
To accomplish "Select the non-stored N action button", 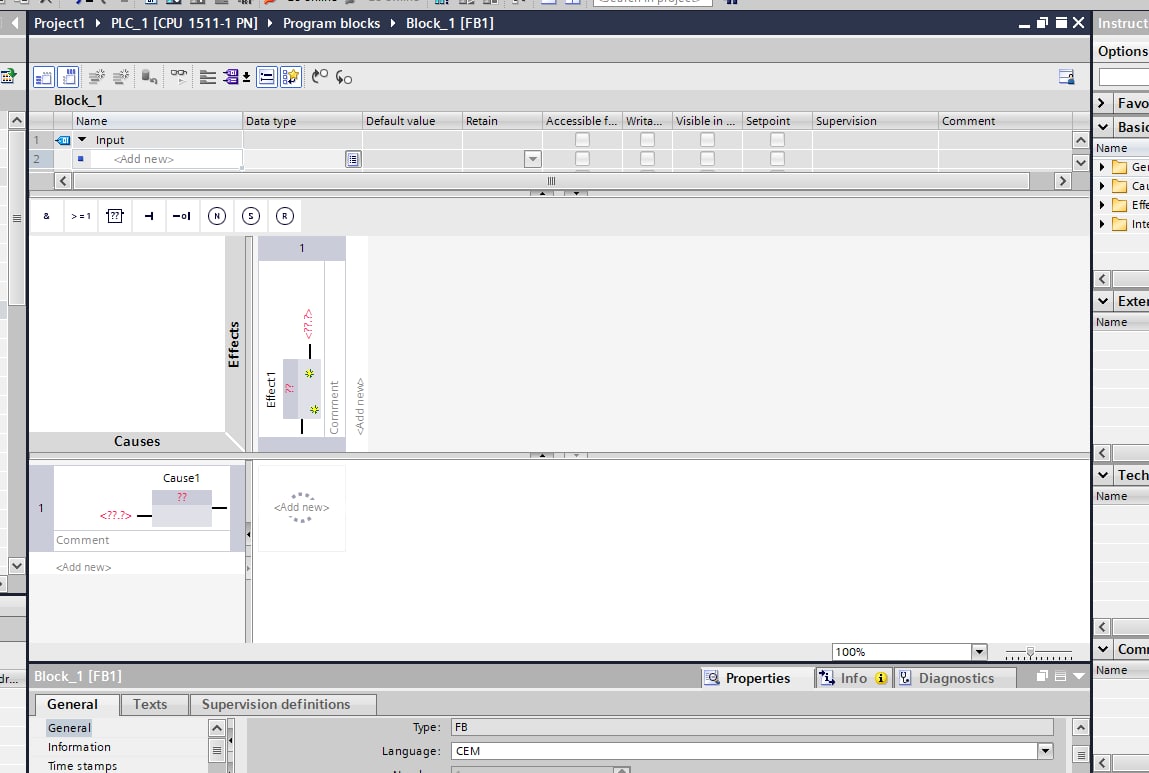I will click(216, 216).
